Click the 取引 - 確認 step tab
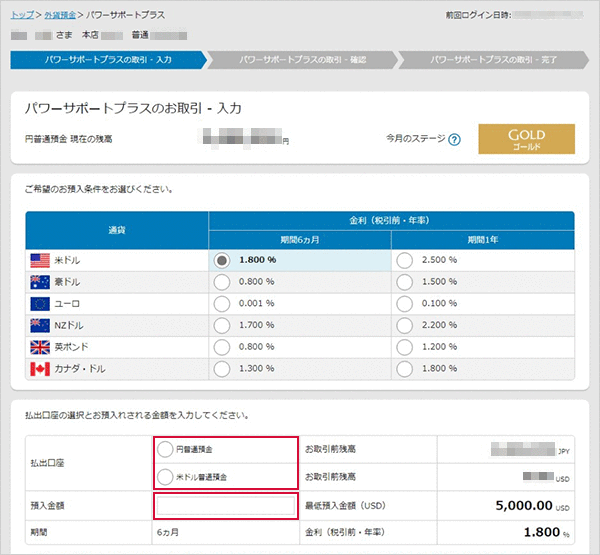 point(302,60)
